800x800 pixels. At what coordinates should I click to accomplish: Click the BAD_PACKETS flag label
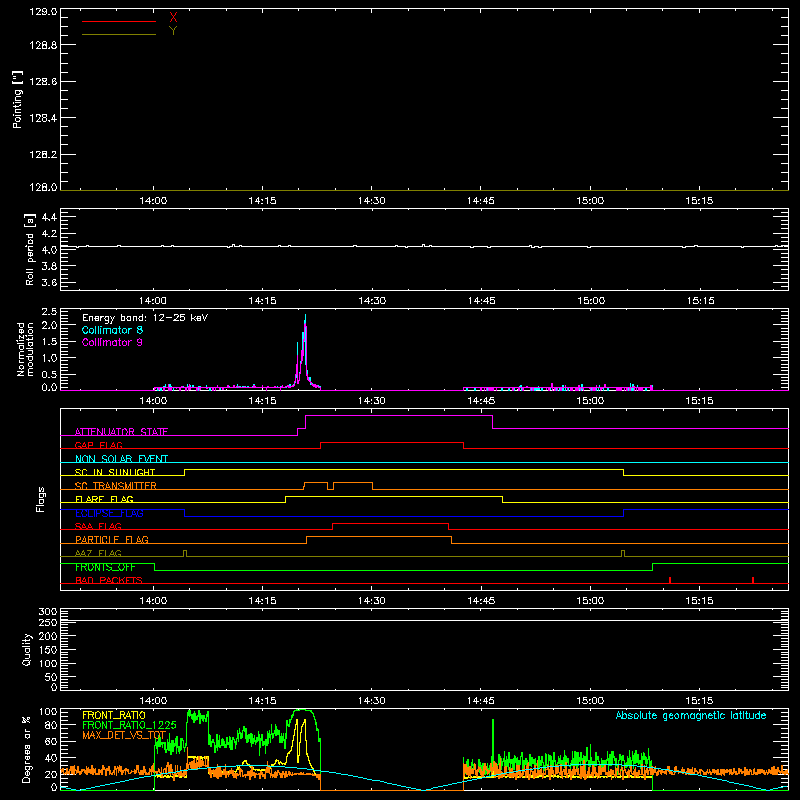[109, 580]
